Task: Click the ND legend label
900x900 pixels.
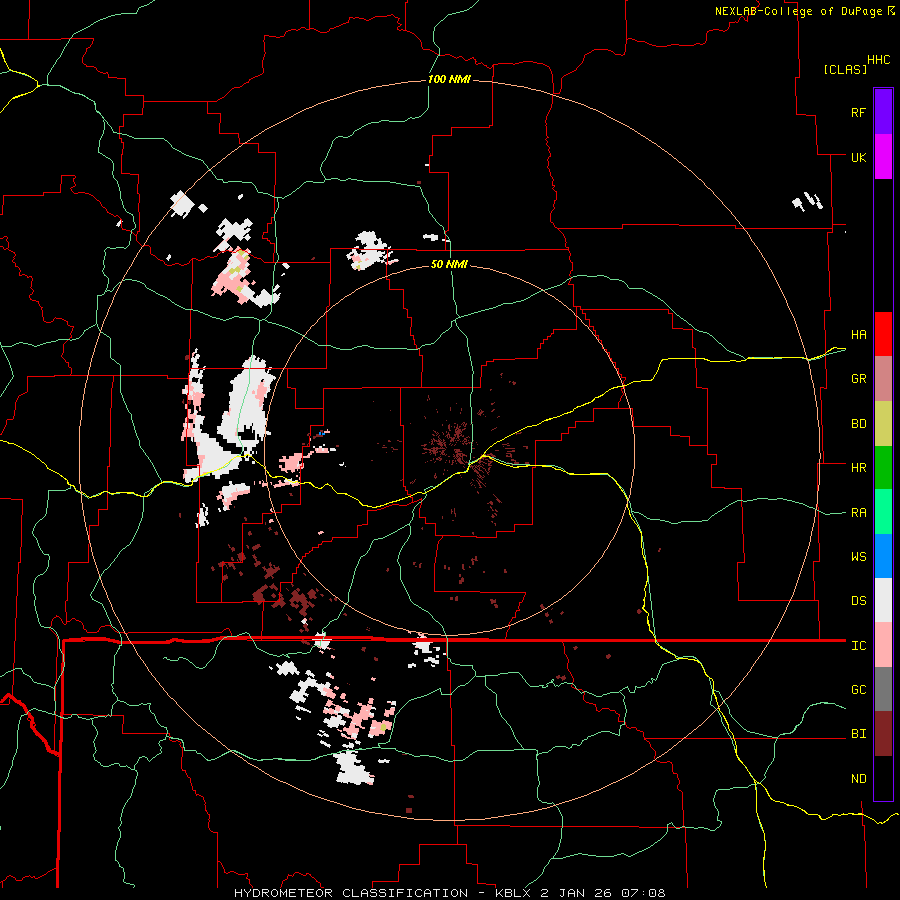Action: tap(858, 779)
